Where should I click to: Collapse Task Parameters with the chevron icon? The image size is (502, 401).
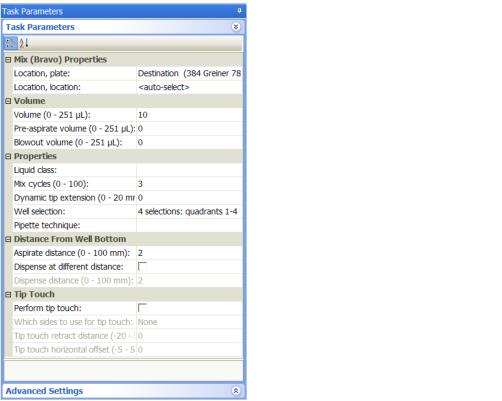pos(236,27)
